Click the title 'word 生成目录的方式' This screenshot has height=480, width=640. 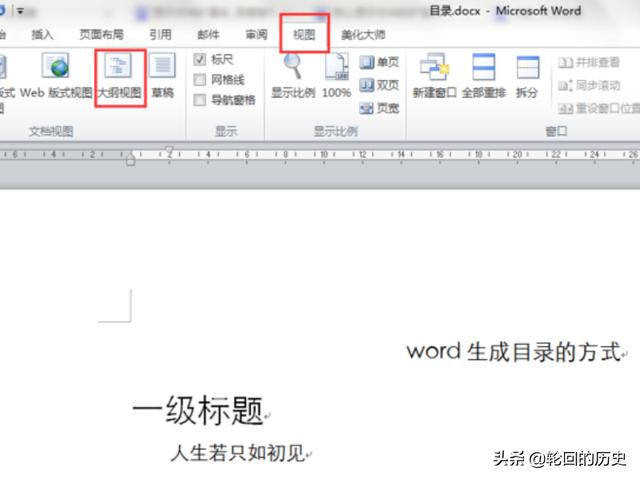pyautogui.click(x=514, y=352)
